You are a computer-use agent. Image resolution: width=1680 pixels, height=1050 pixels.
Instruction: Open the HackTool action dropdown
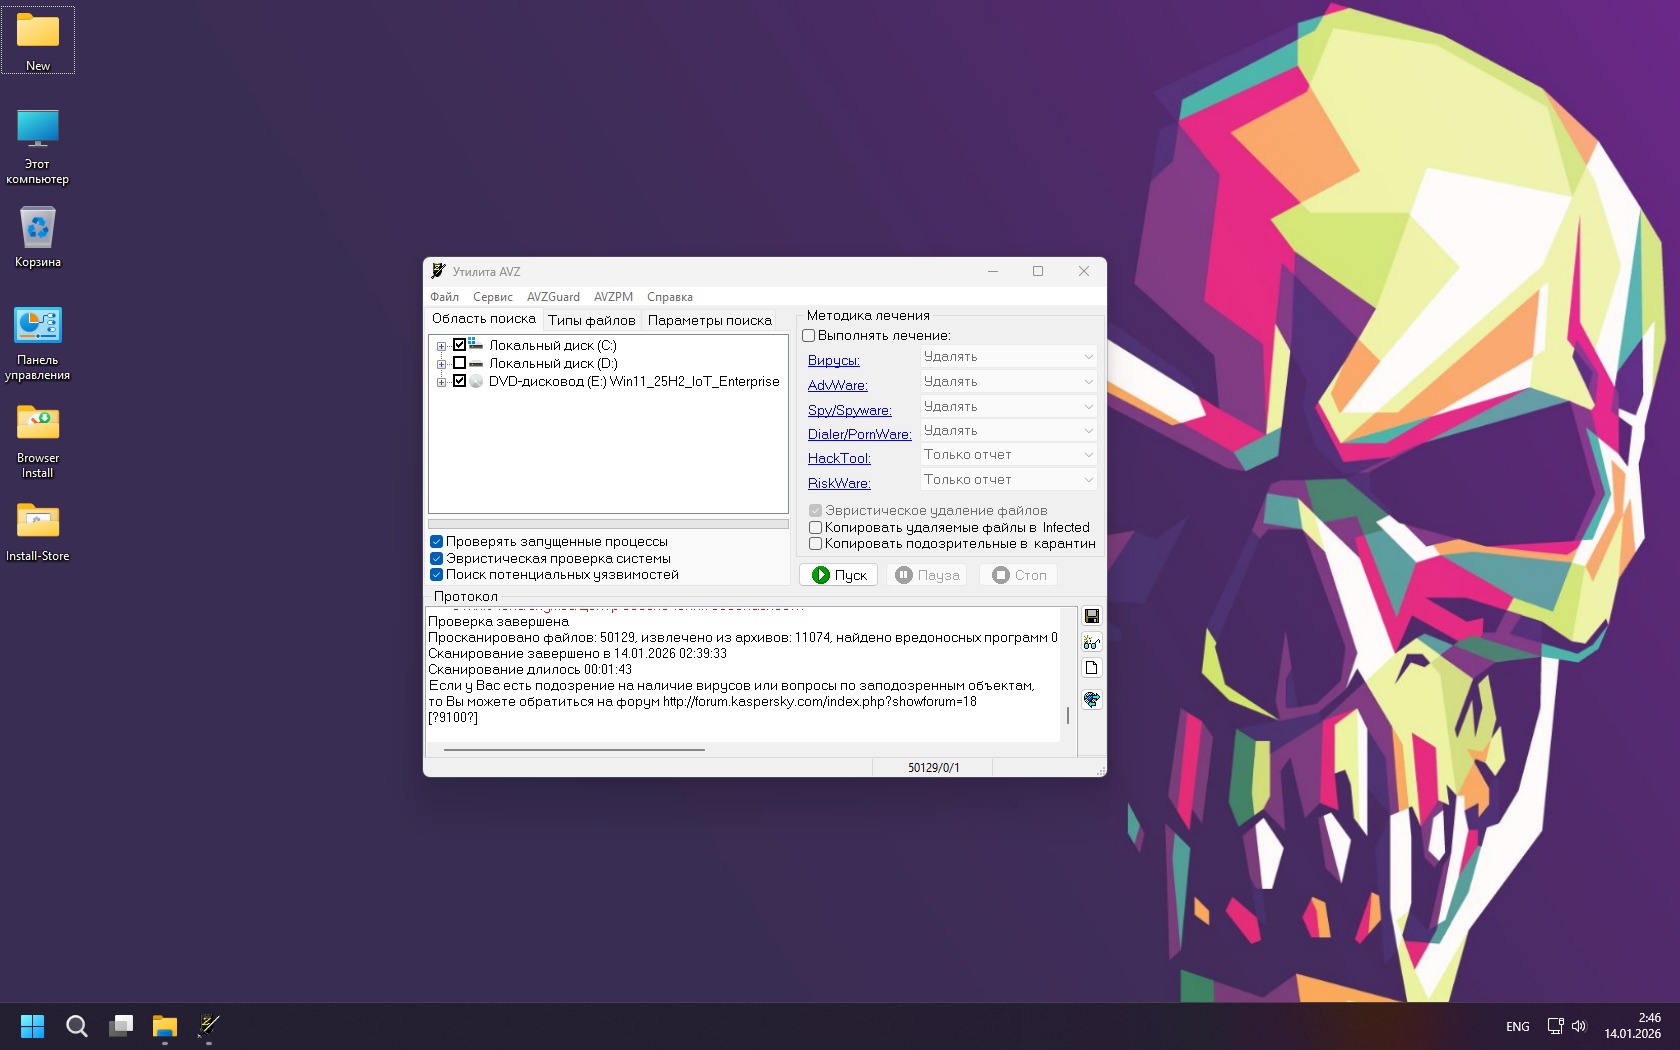[1008, 455]
